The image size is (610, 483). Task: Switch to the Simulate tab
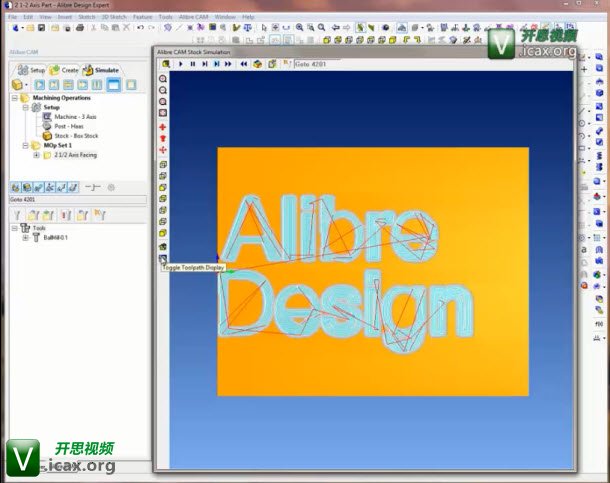[x=101, y=70]
